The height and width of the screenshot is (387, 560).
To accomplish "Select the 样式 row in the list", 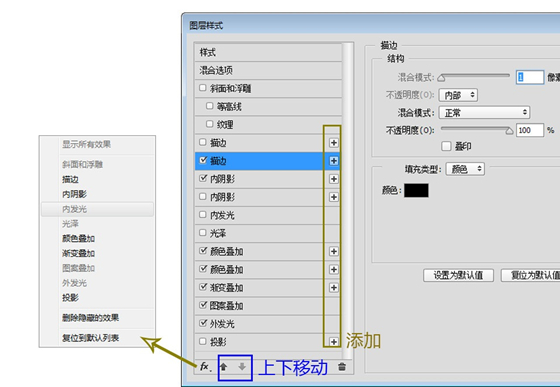I will point(268,52).
